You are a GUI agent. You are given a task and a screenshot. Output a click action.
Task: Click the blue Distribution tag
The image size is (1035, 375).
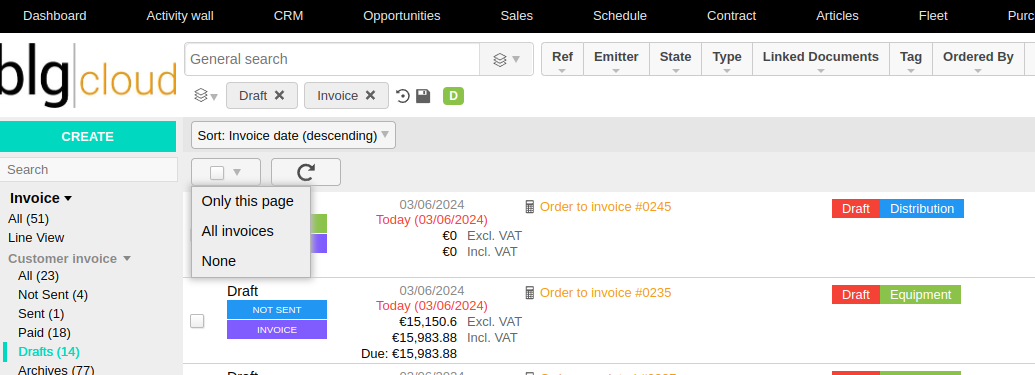[921, 209]
